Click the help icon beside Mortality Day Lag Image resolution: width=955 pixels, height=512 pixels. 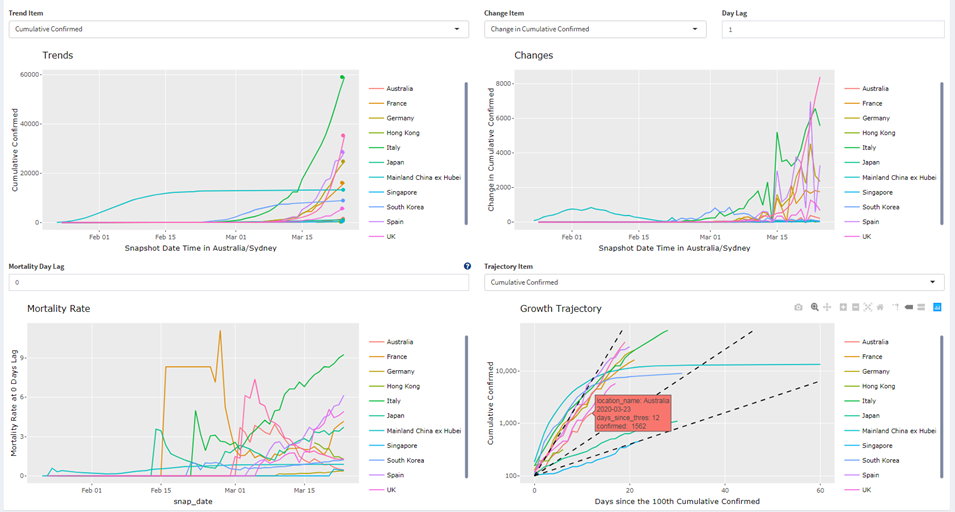467,267
